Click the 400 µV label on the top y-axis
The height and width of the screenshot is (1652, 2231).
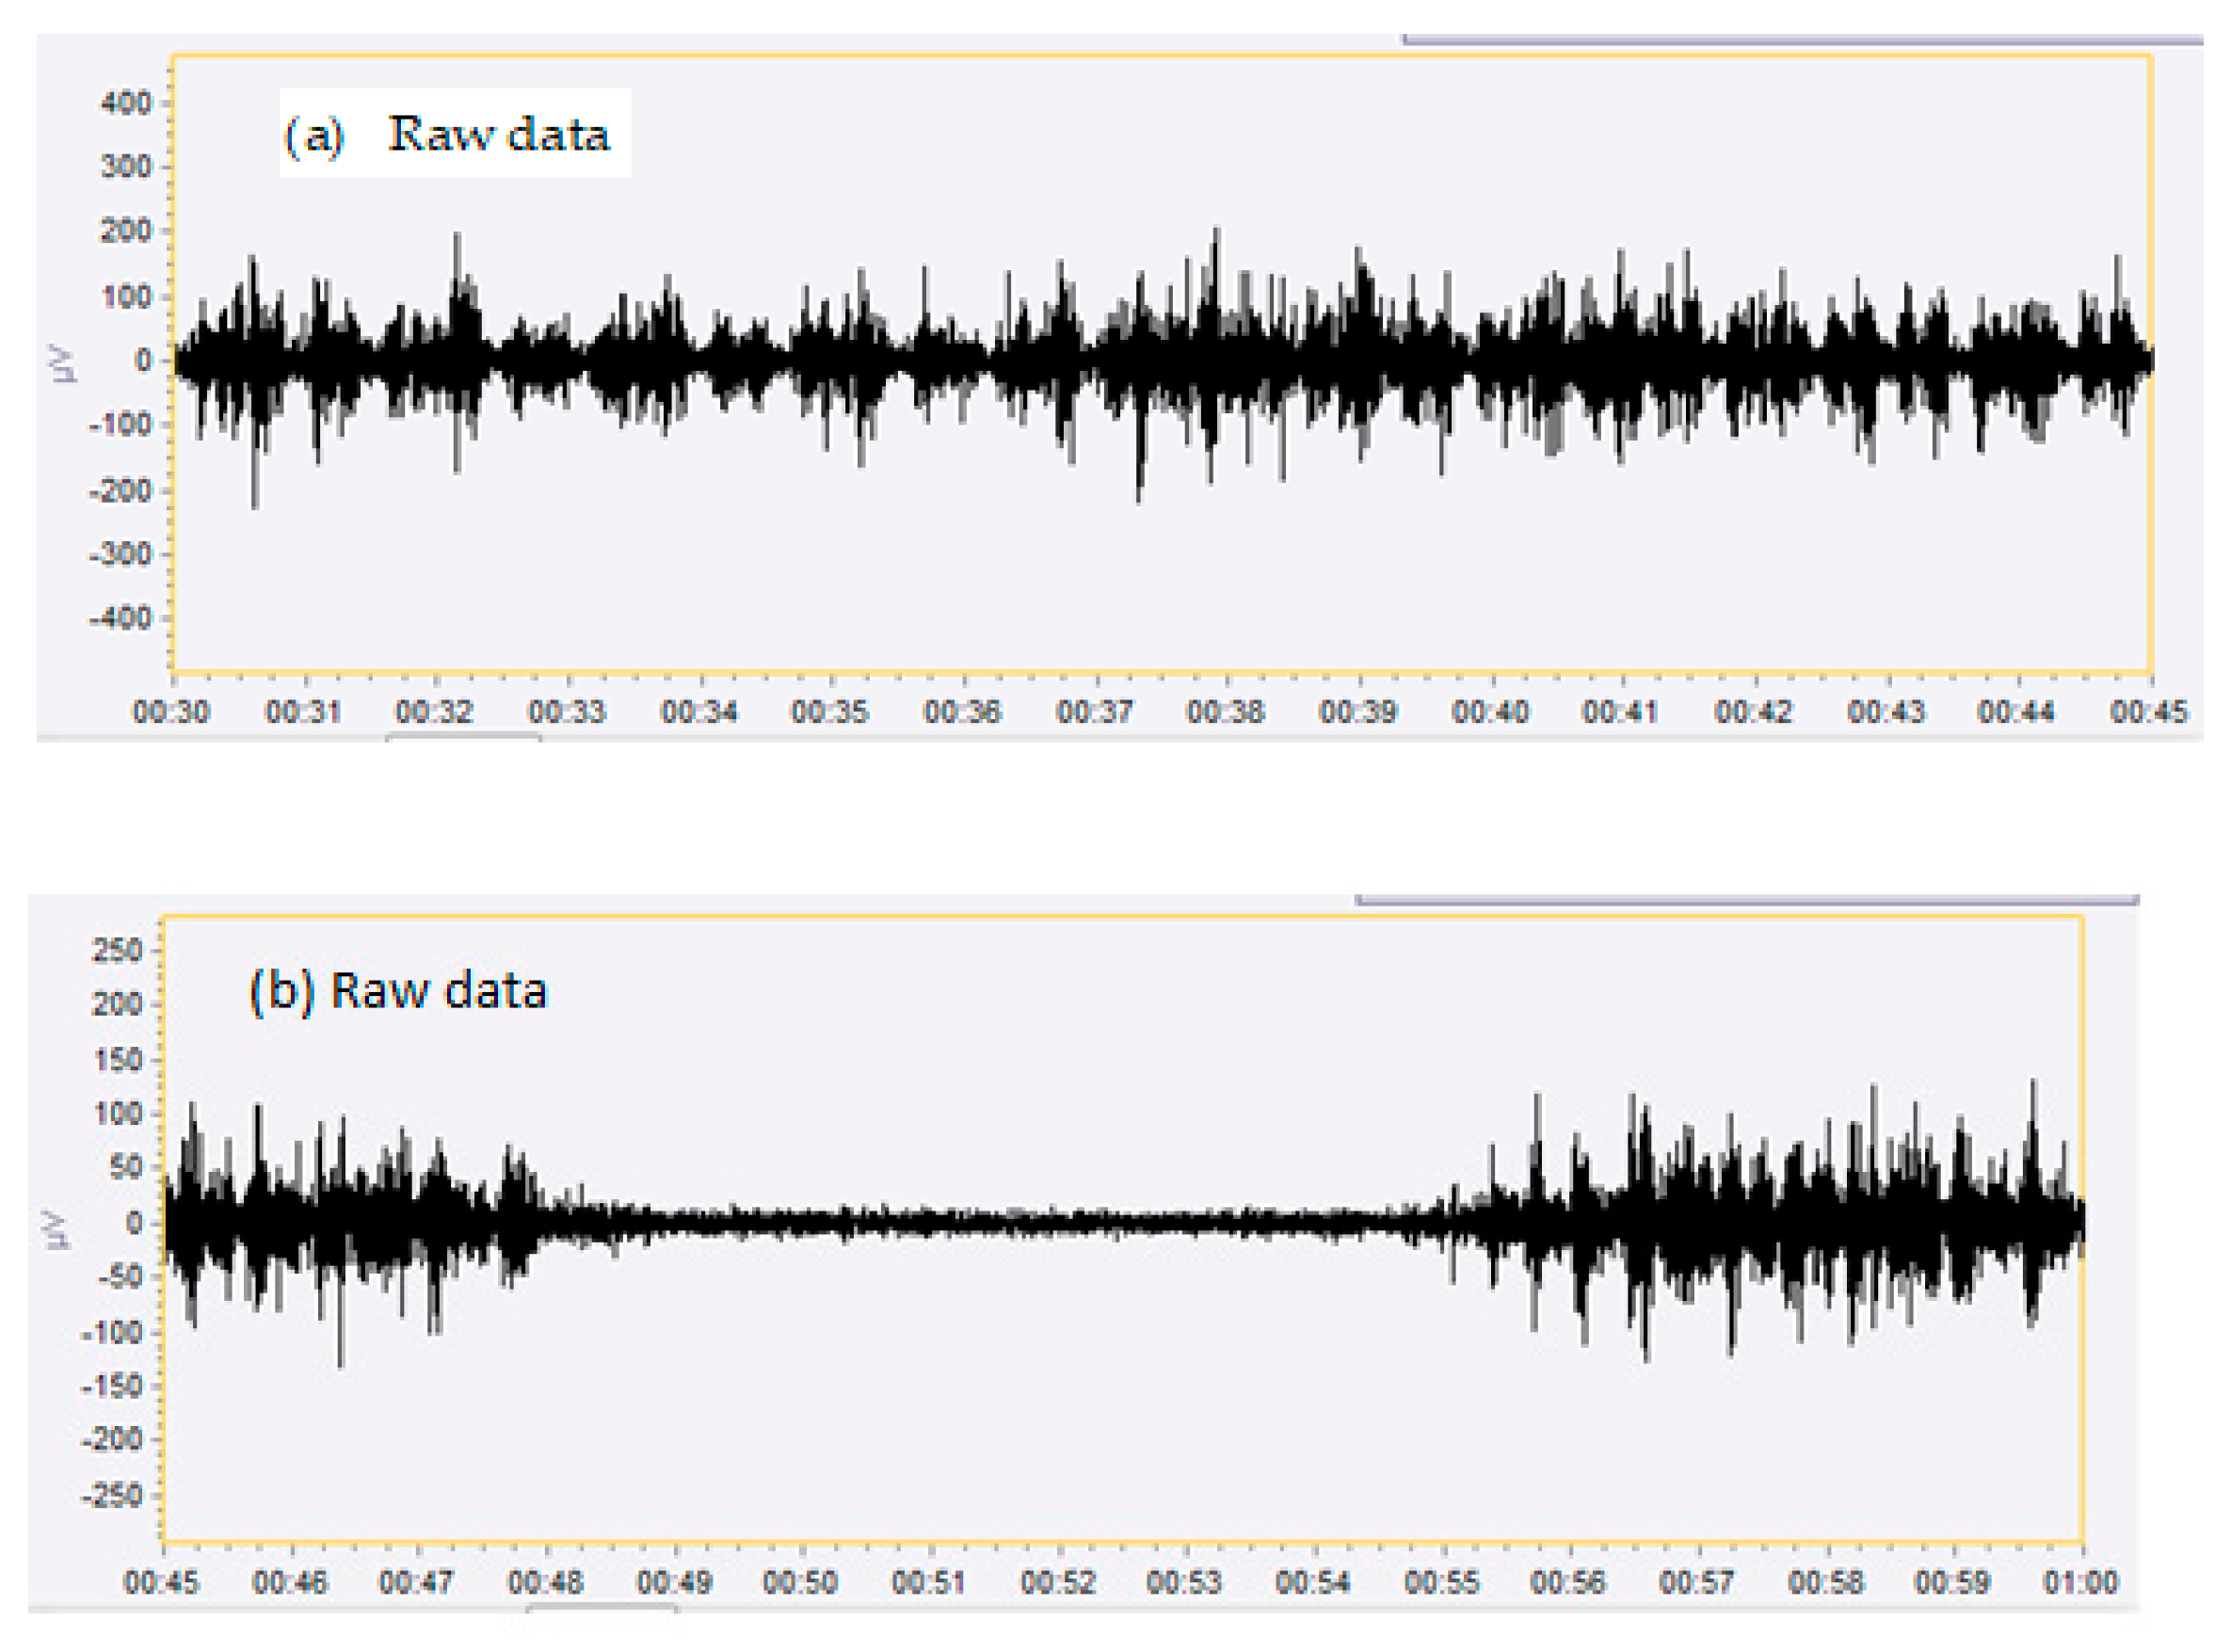pos(126,103)
